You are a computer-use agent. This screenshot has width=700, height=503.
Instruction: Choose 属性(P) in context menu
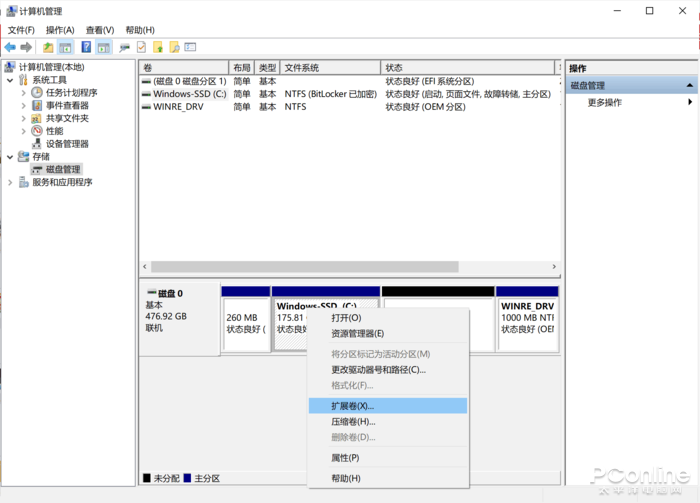click(388, 457)
